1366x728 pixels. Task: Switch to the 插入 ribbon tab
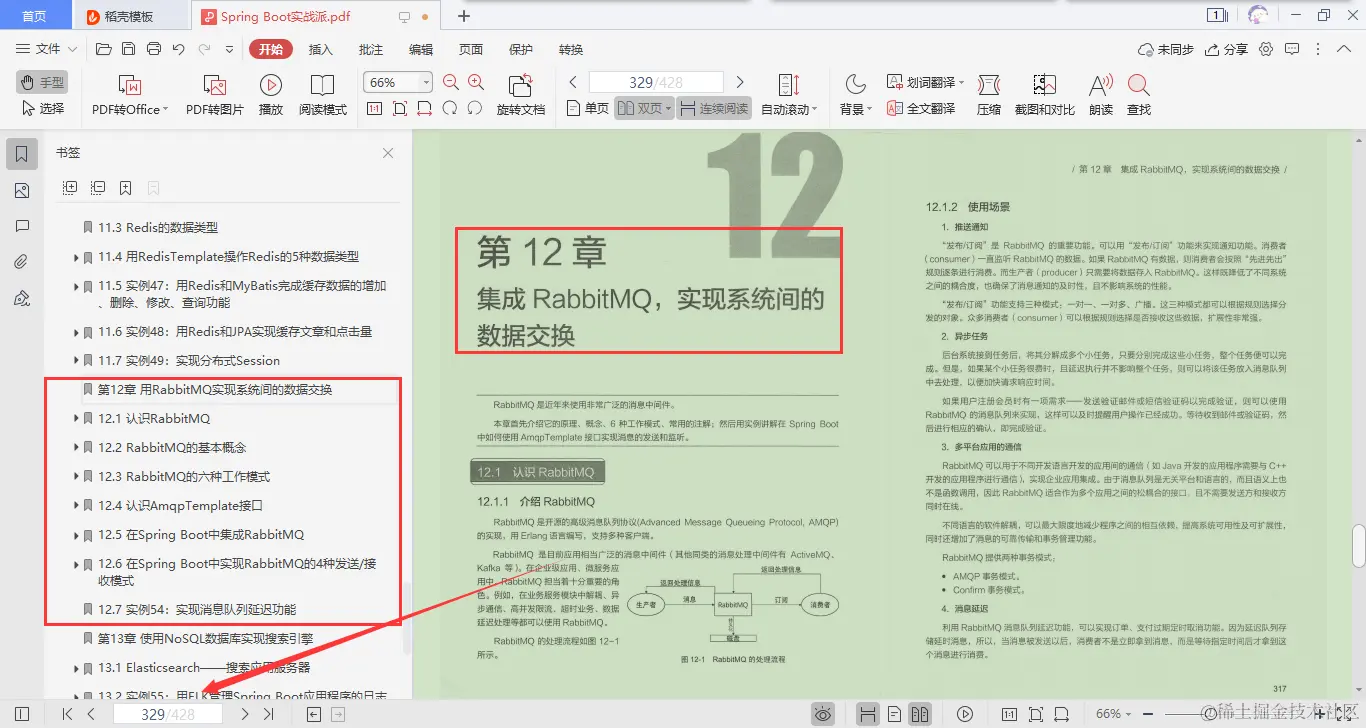(320, 48)
